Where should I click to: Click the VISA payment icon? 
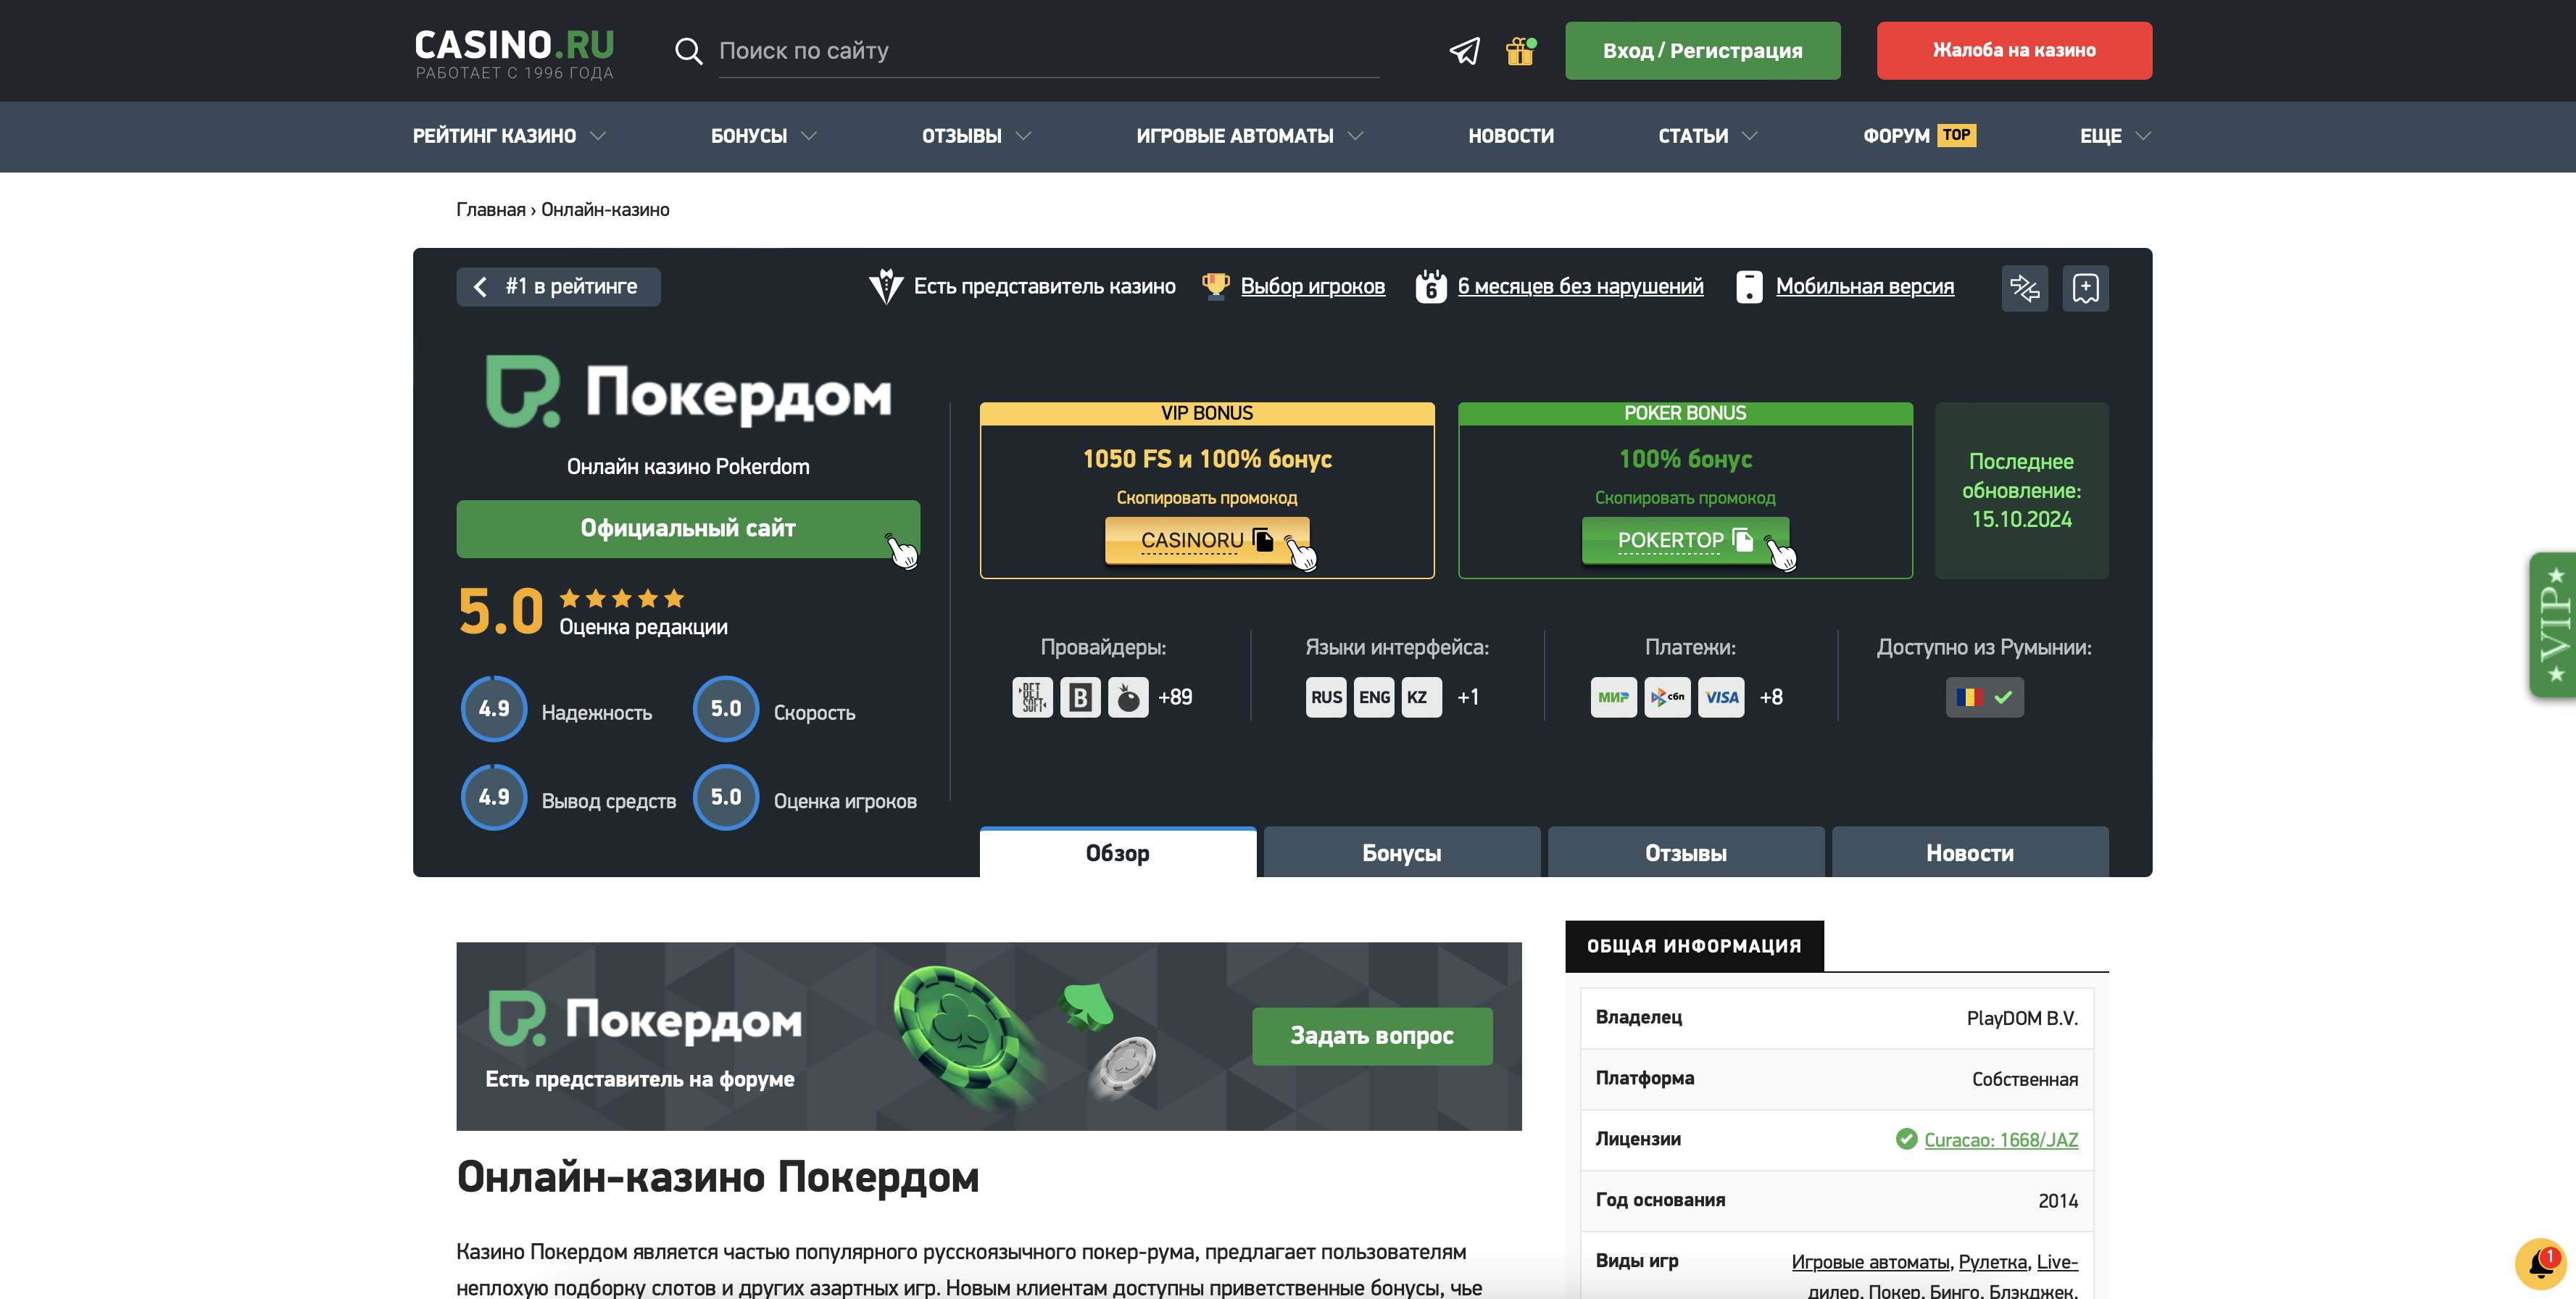[1721, 697]
